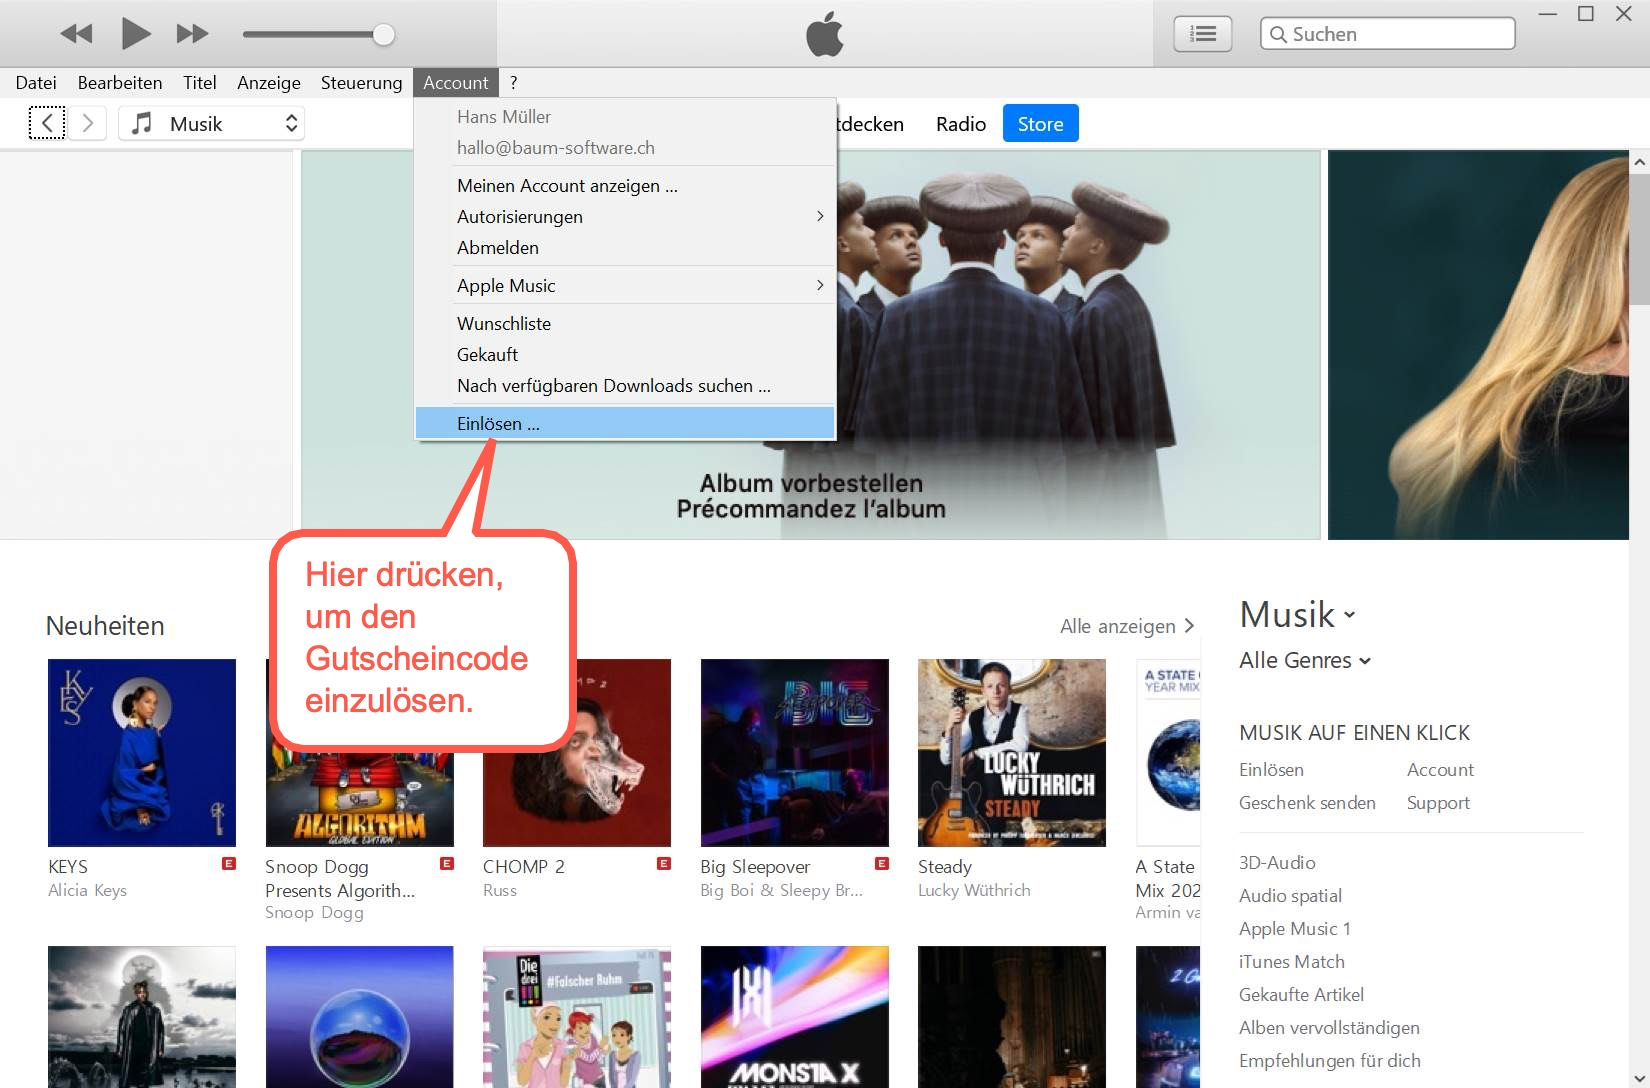This screenshot has width=1650, height=1088.
Task: Focus the Suchen search field
Action: point(1388,34)
